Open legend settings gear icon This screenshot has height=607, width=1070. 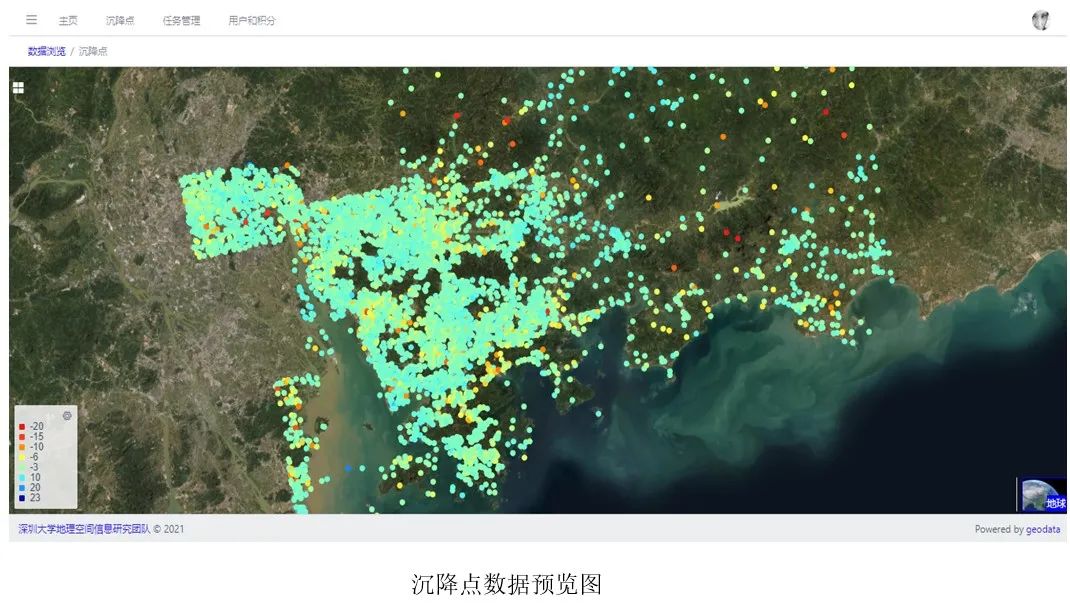67,415
